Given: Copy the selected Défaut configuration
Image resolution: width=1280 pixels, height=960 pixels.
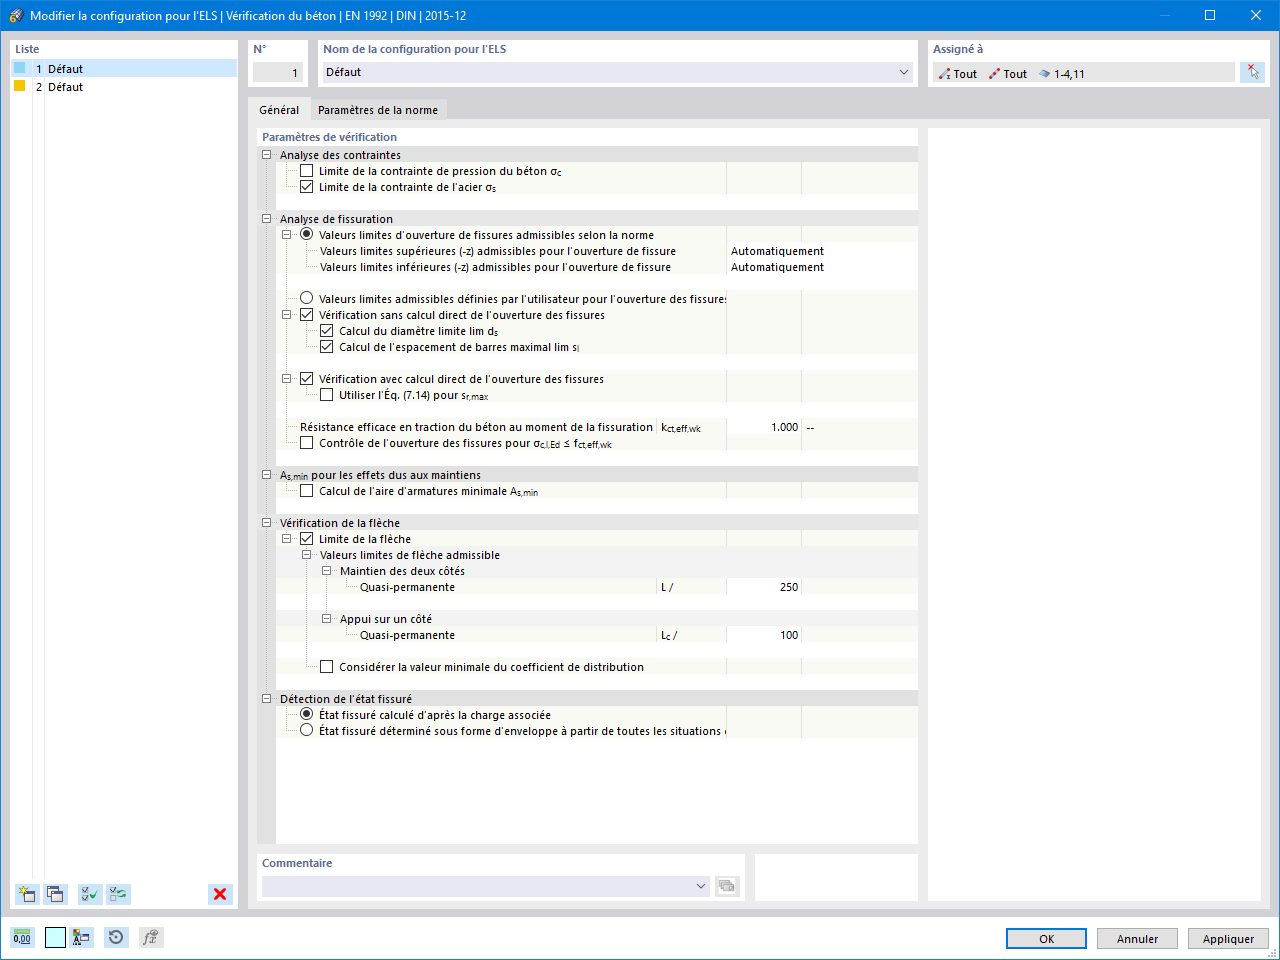Looking at the screenshot, I should [x=55, y=894].
